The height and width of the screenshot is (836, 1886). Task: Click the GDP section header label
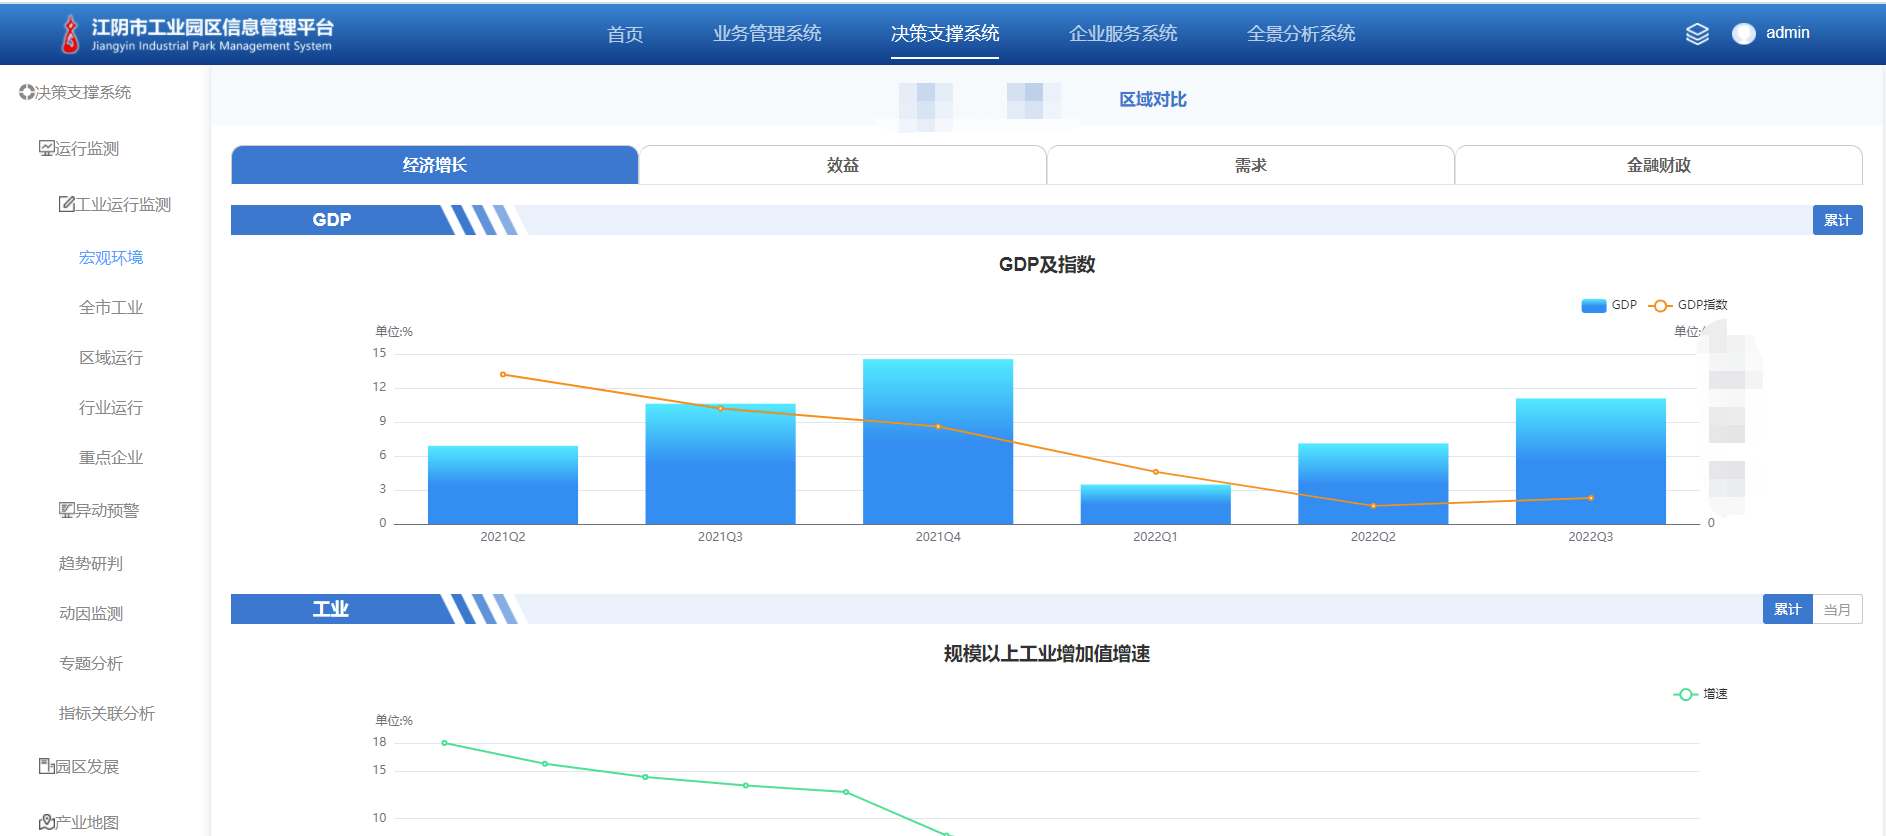click(332, 220)
